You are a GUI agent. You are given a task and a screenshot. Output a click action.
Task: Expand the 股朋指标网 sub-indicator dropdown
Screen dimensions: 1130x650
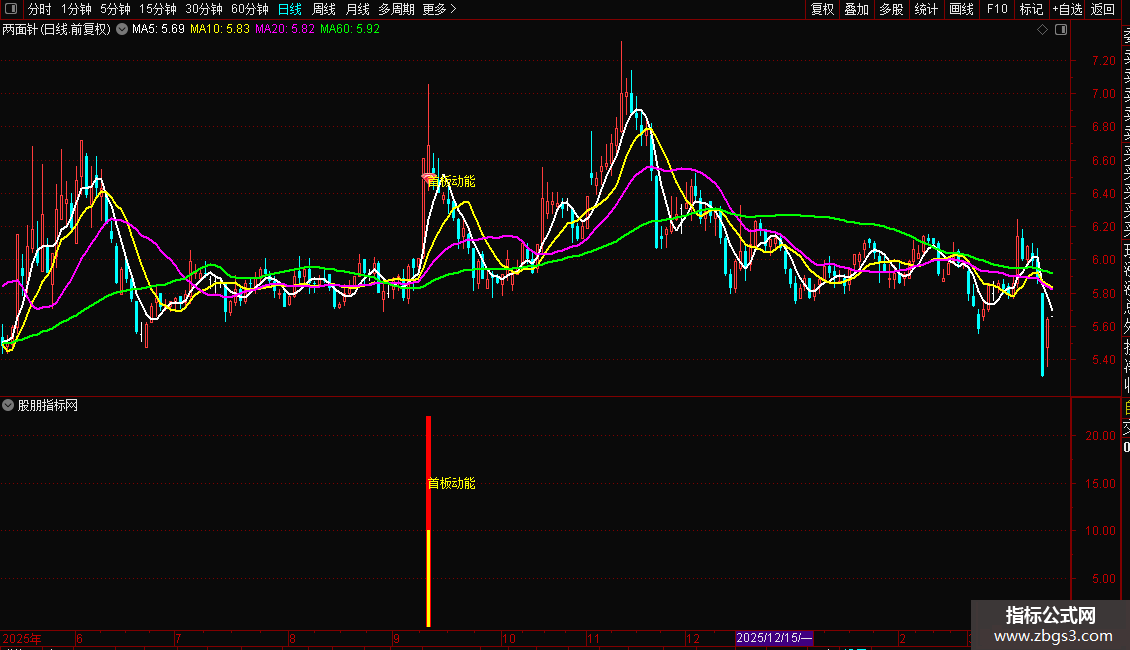click(9, 405)
